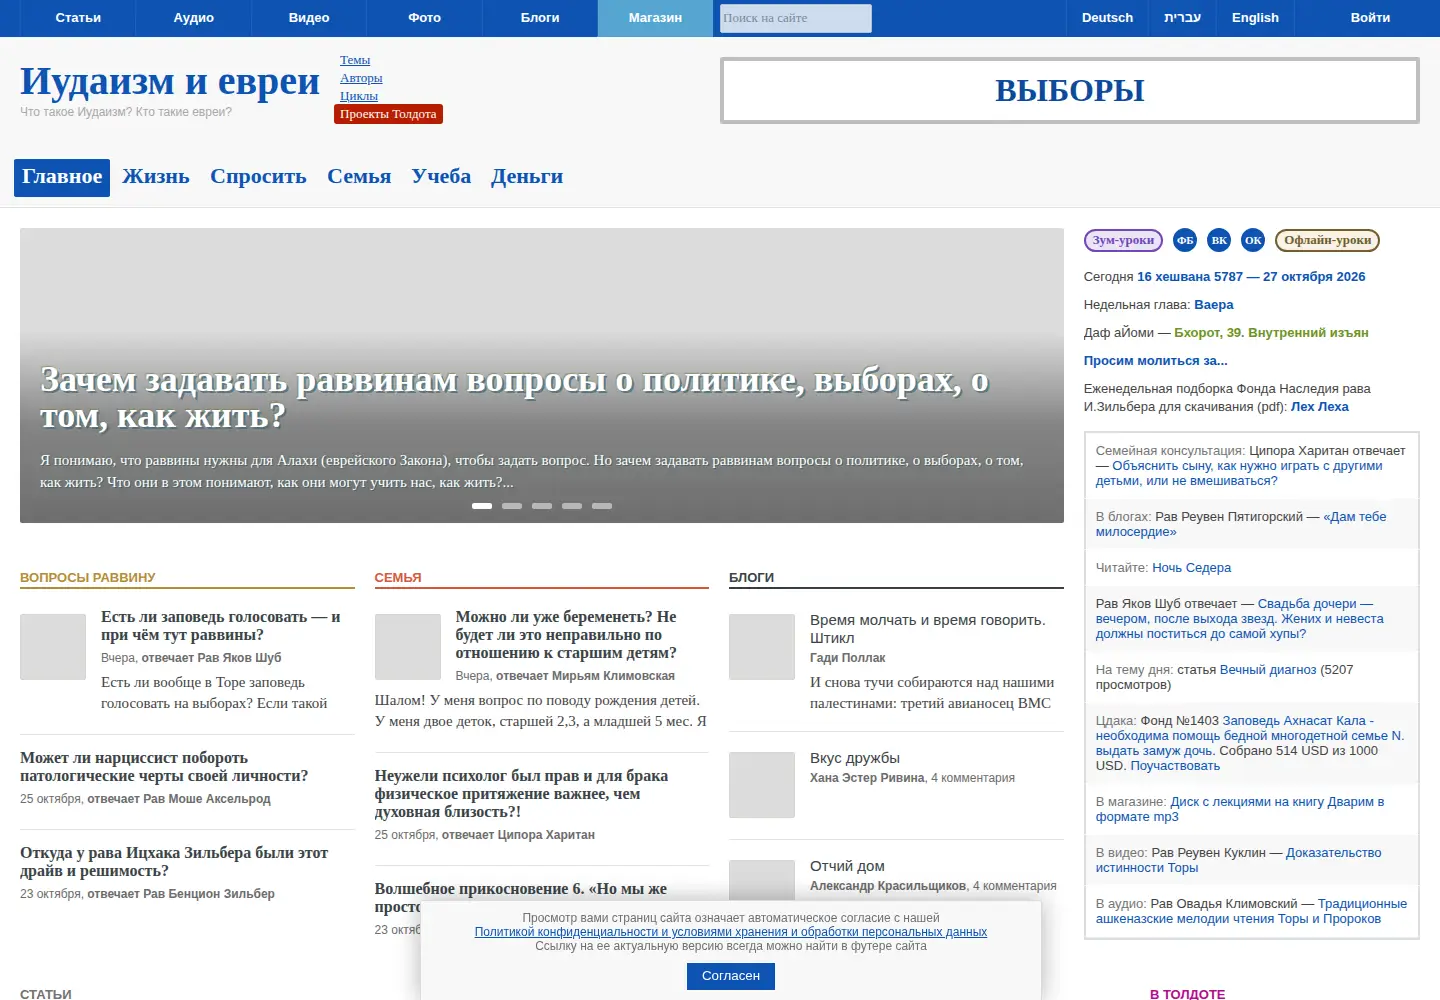Accept the privacy notice with Согласен
The width and height of the screenshot is (1440, 1000).
(x=731, y=976)
